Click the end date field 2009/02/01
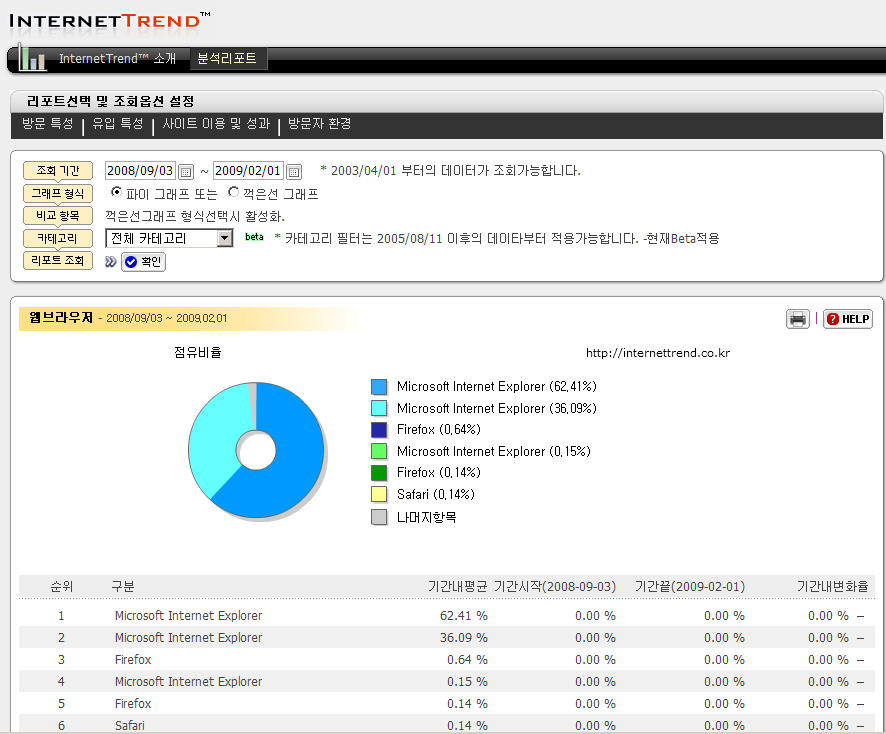886x734 pixels. (248, 171)
